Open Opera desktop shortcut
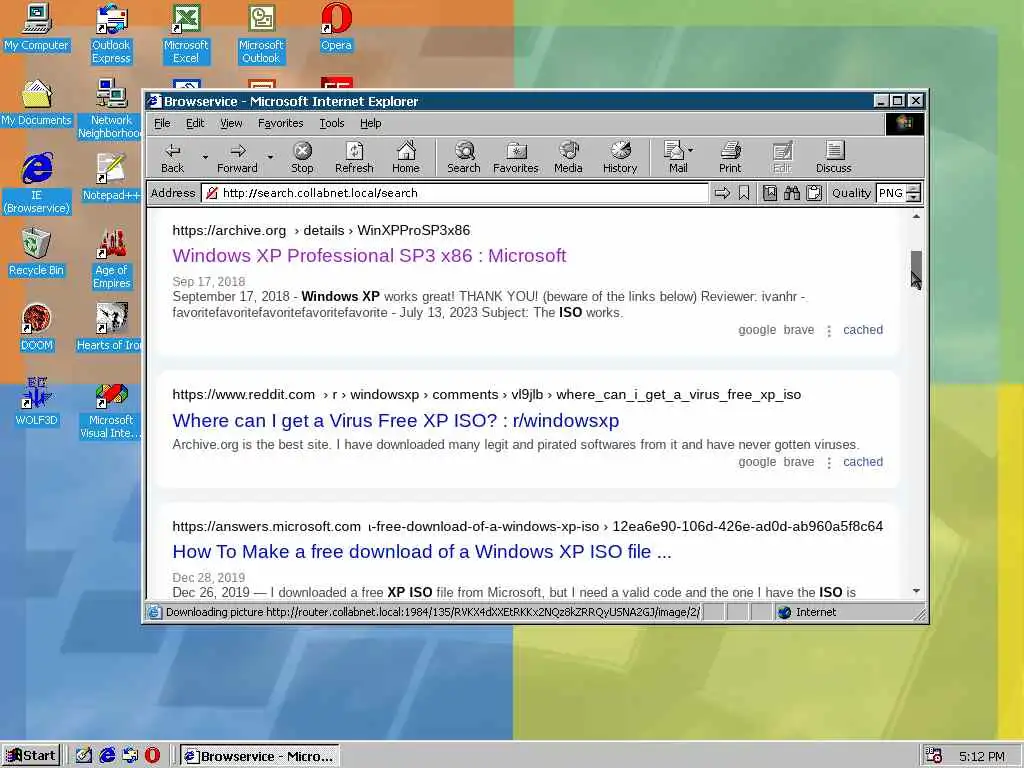Image resolution: width=1024 pixels, height=768 pixels. point(336,27)
